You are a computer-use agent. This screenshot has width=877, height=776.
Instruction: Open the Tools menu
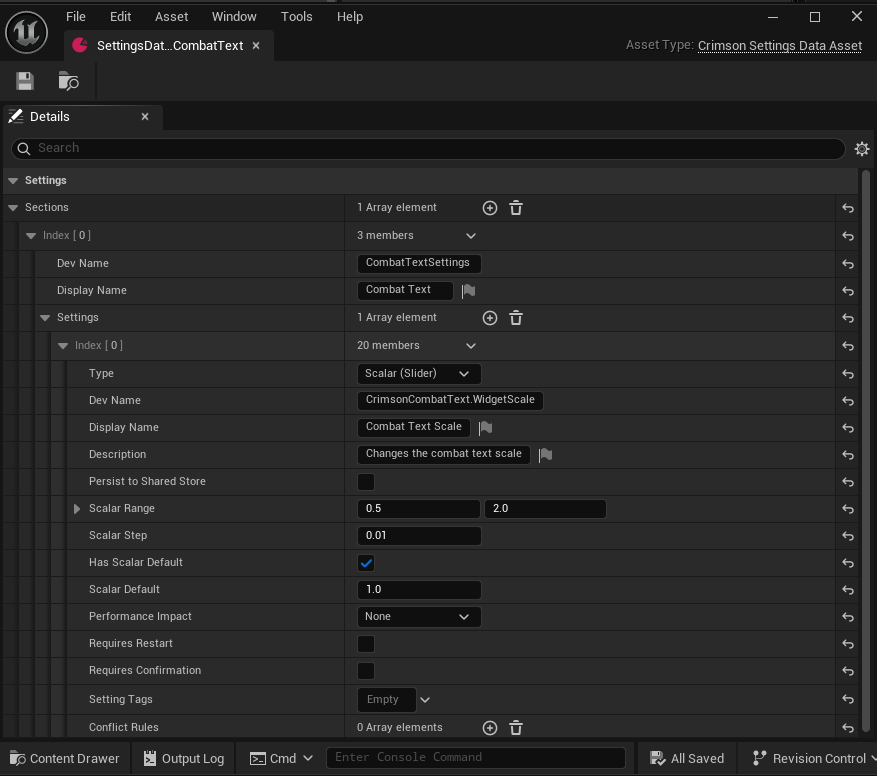click(296, 17)
